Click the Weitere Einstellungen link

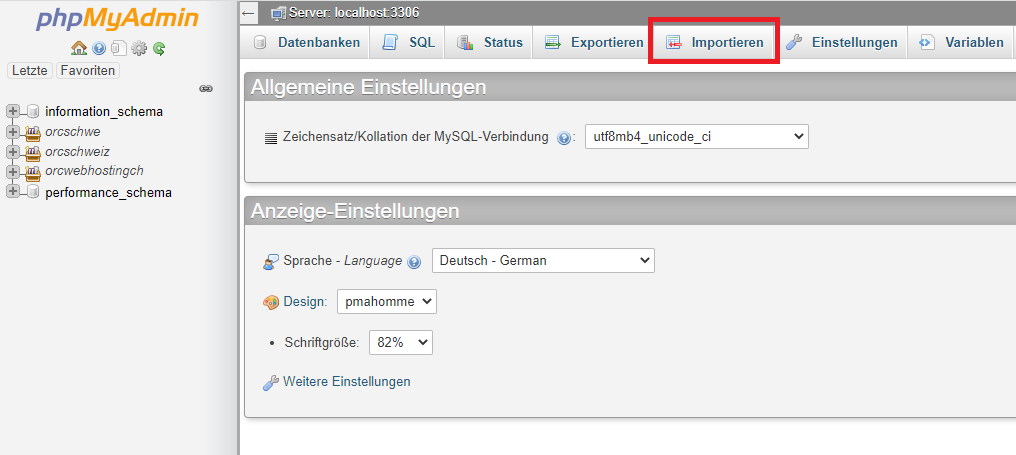coord(346,382)
